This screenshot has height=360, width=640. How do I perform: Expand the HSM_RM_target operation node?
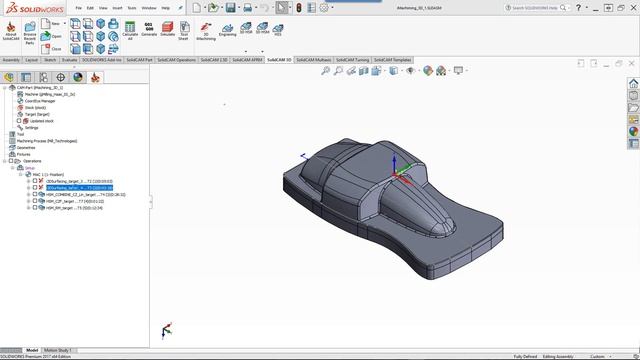coord(29,208)
